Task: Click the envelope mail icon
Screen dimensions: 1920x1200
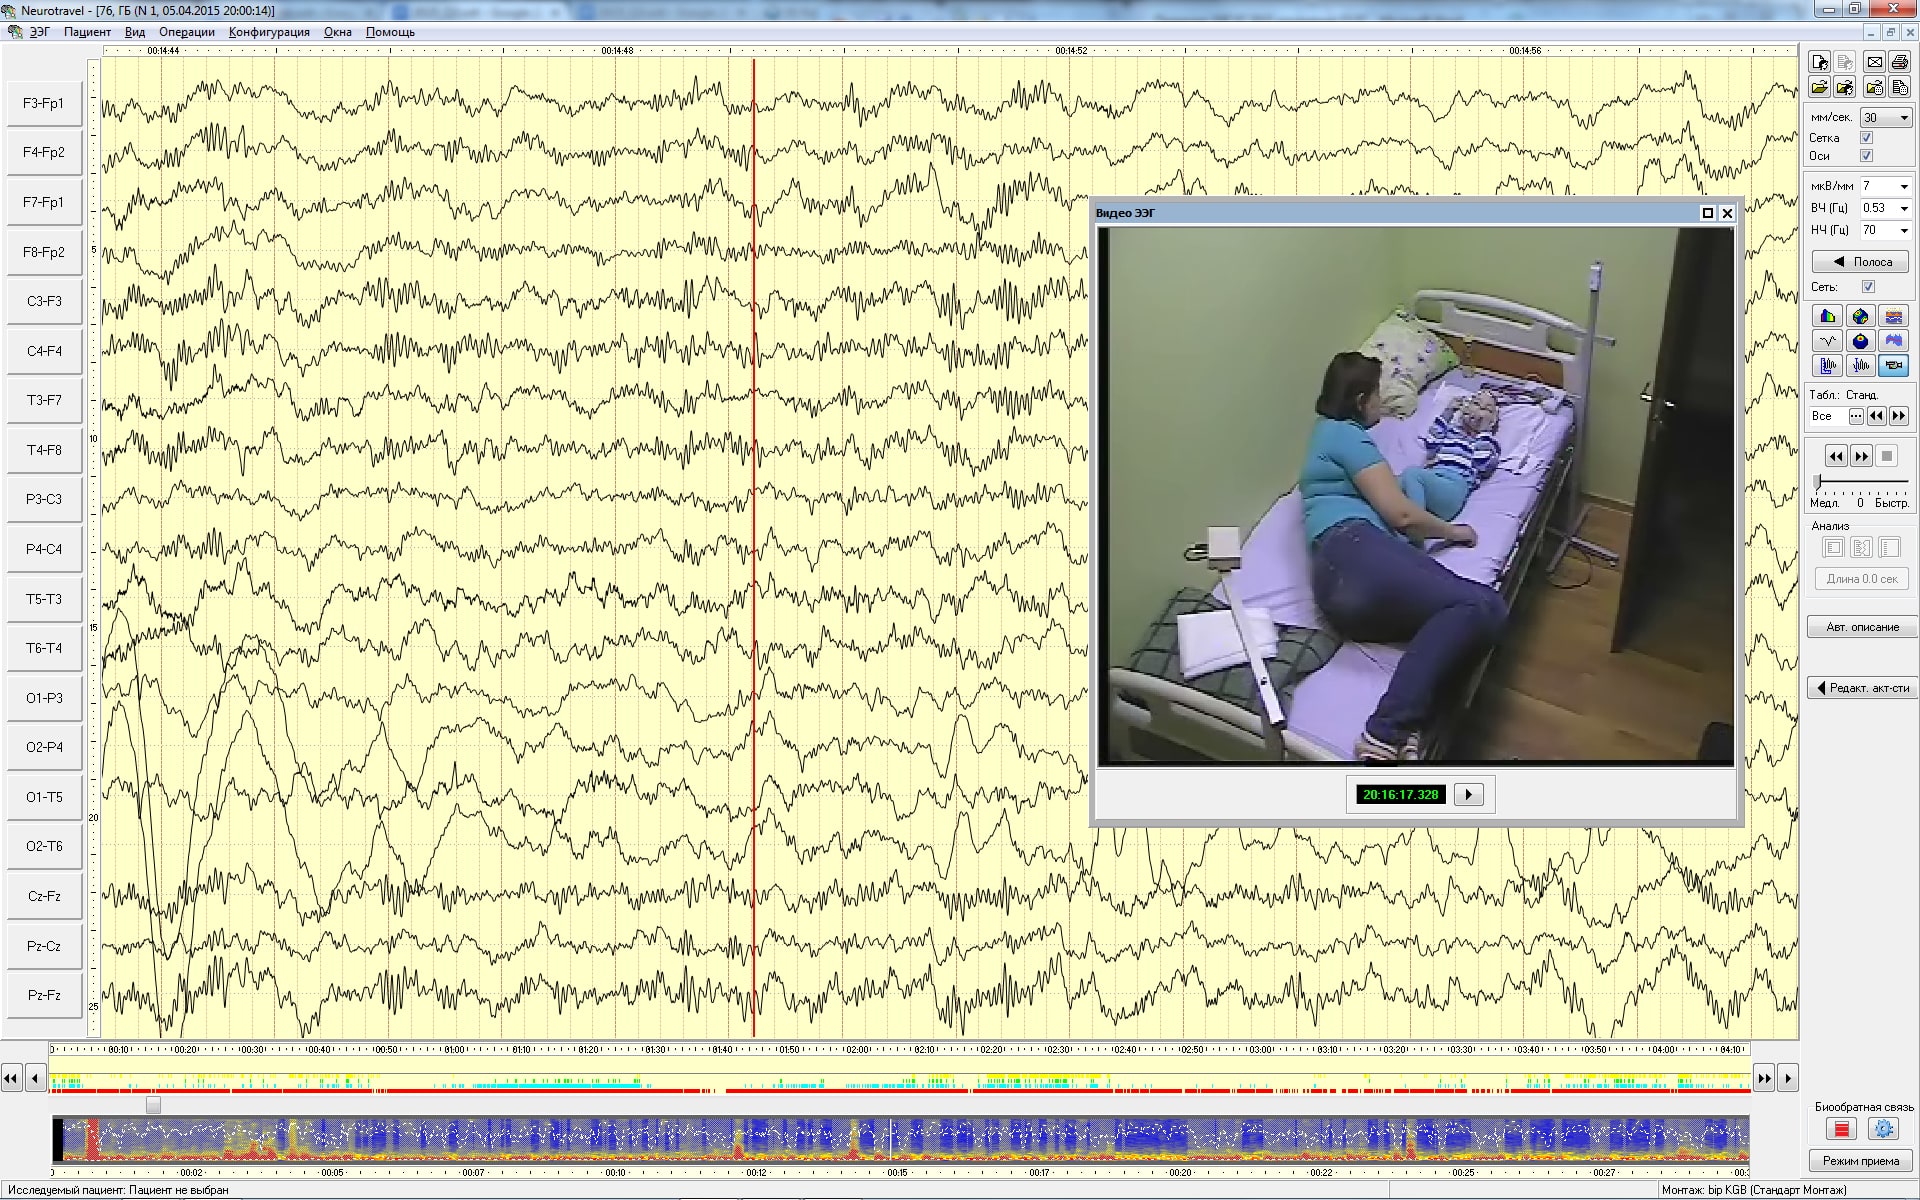Action: [x=1874, y=62]
